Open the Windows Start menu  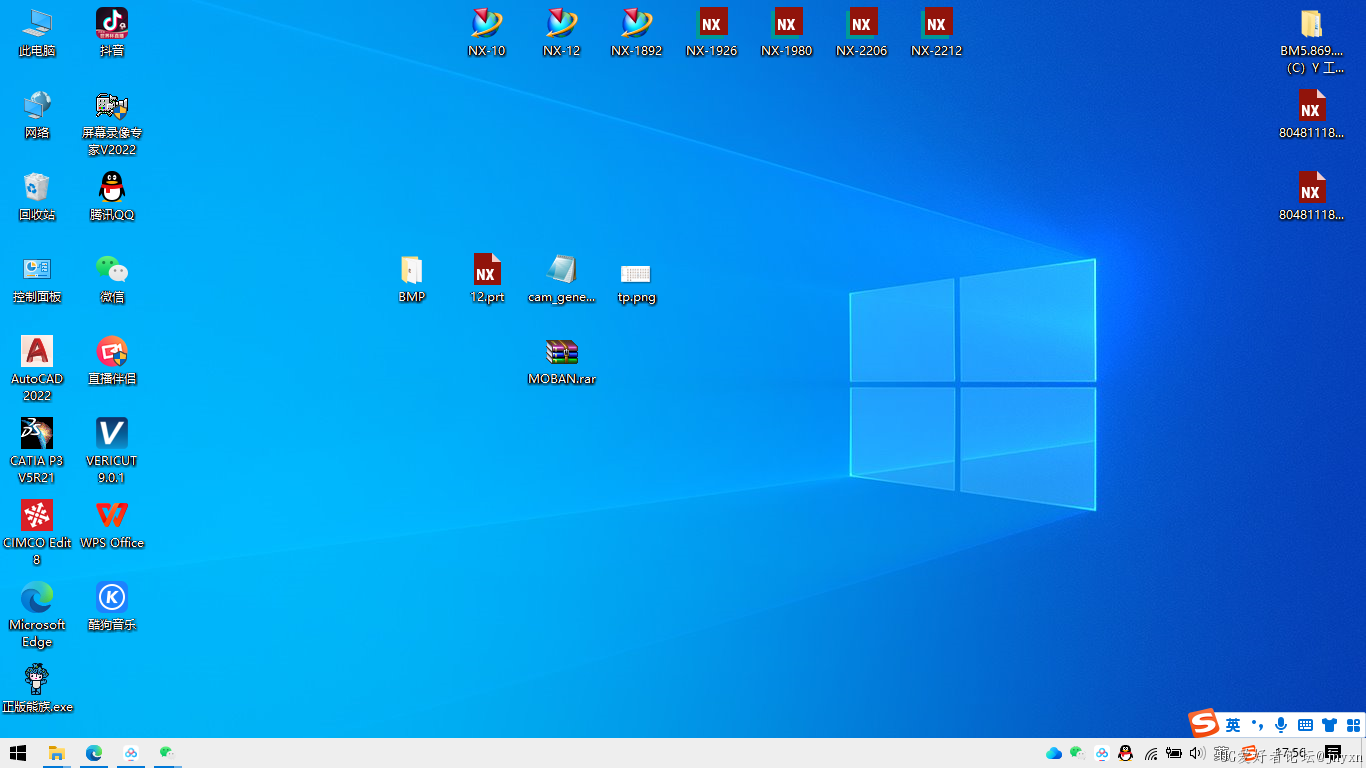pos(18,753)
